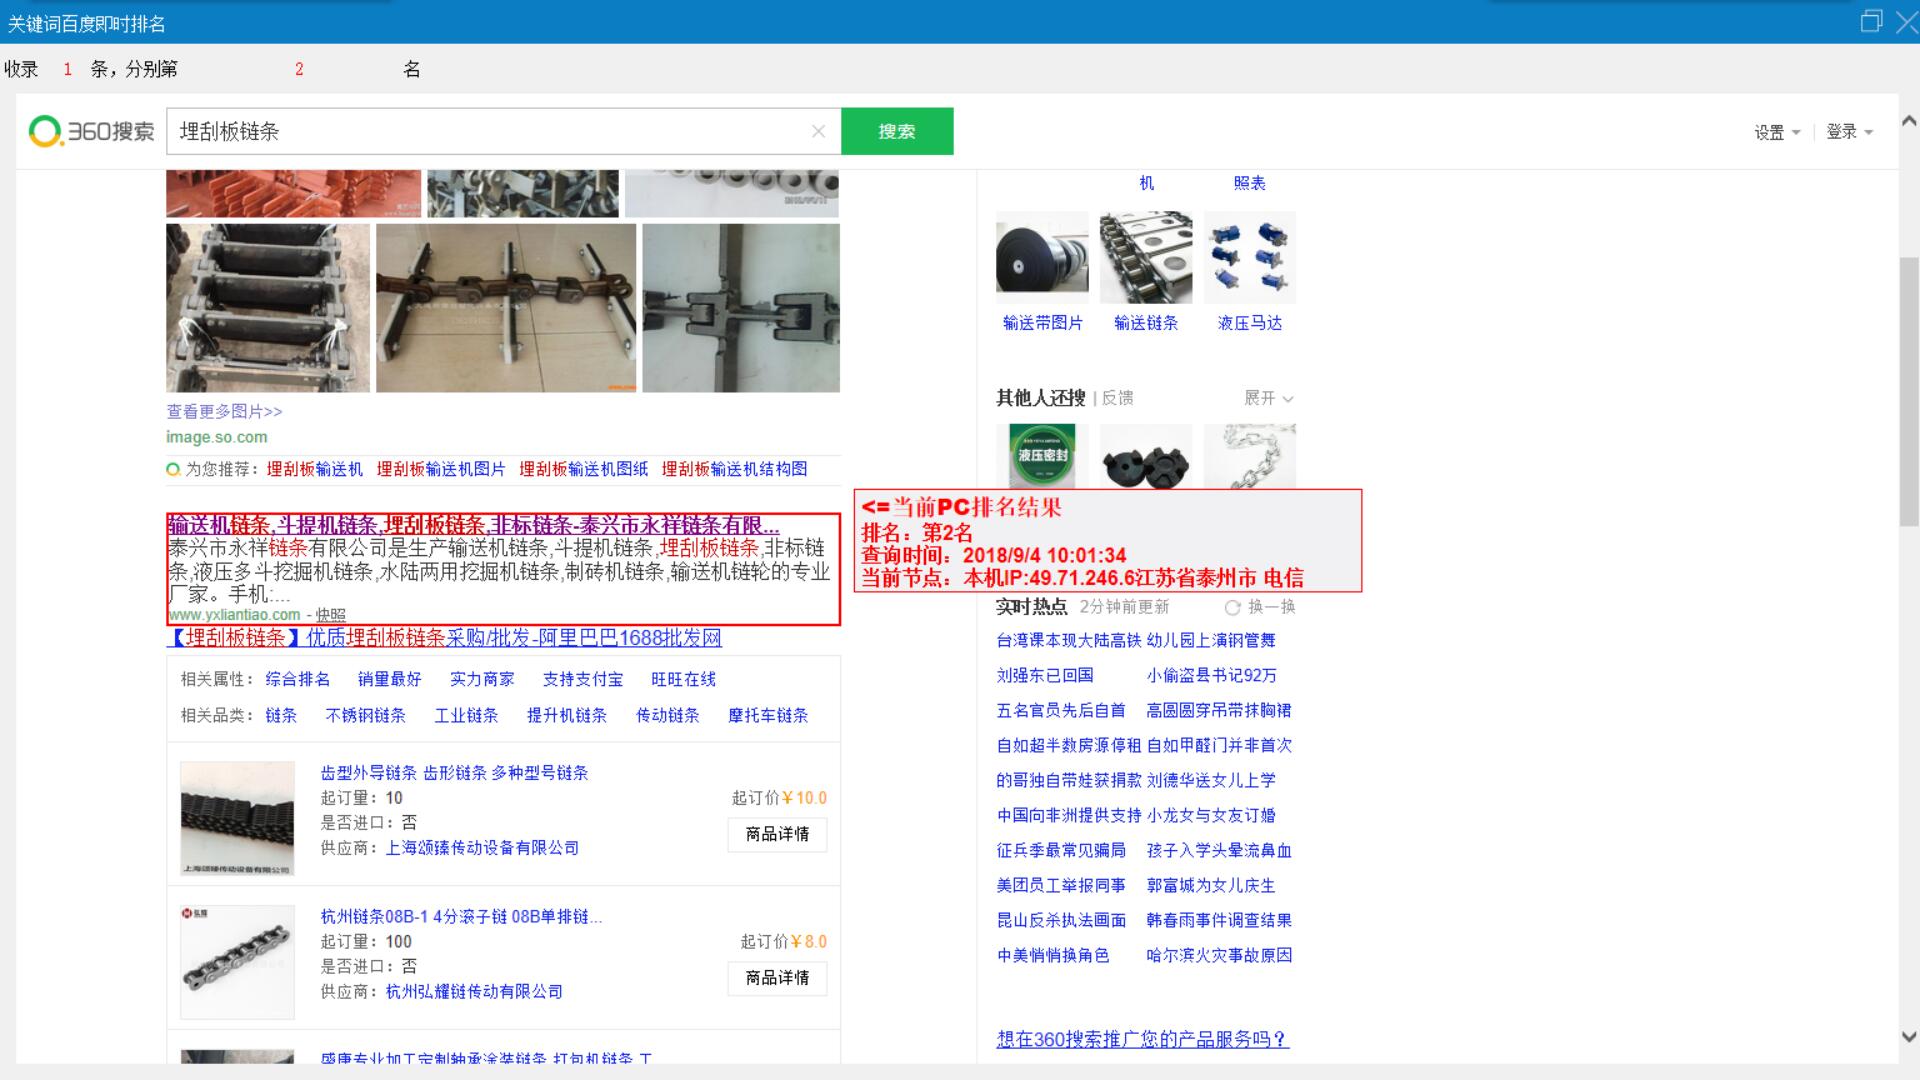Click the 反馈 link next to 其他人还搜
The width and height of the screenshot is (1920, 1080).
(x=1117, y=398)
